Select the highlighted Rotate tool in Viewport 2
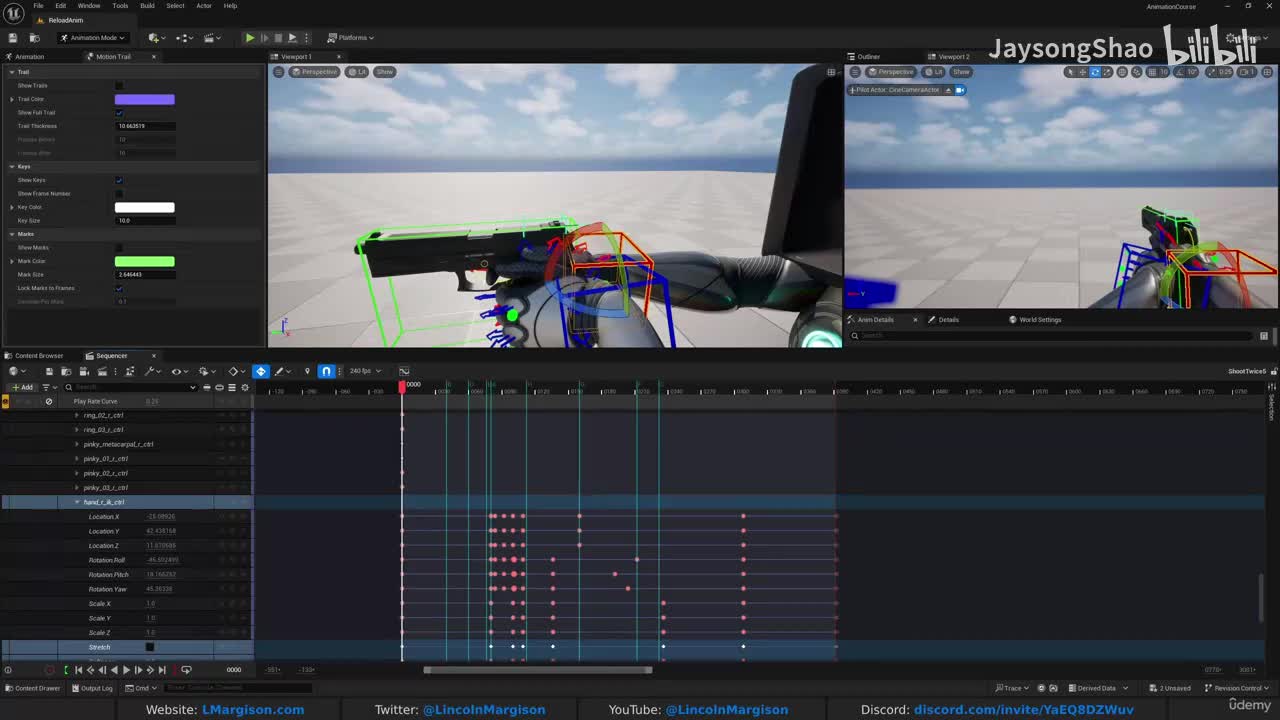Screen dimensions: 1280x720 tap(1095, 72)
